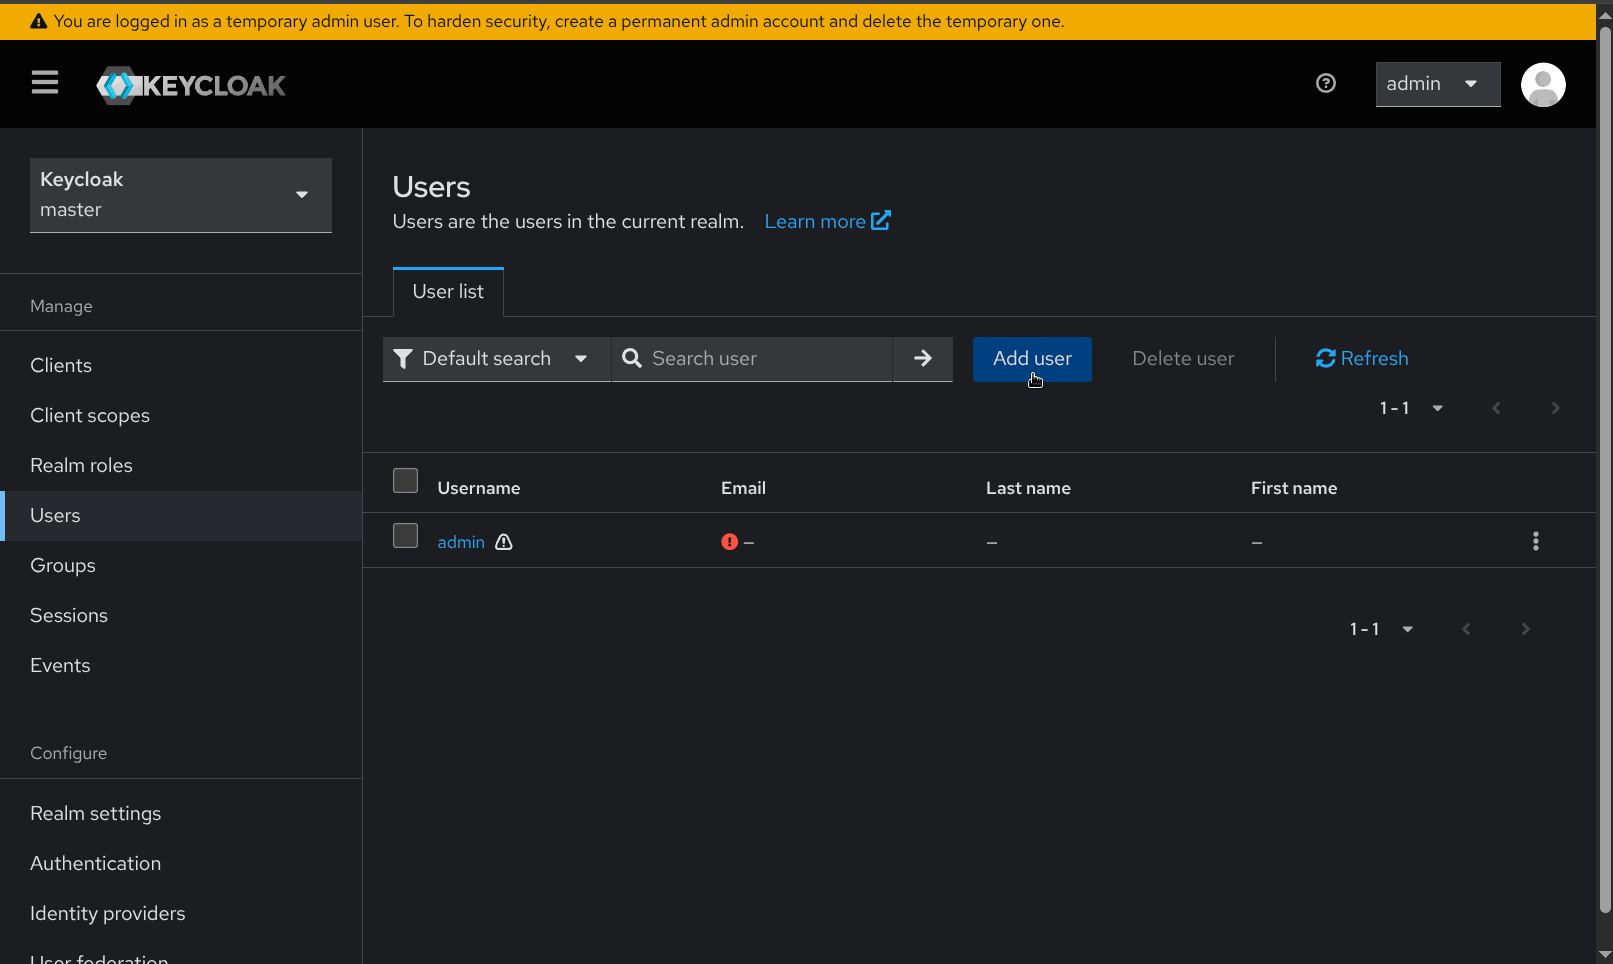Screen dimensions: 1613x964
Task: Click the warning icon next to admin
Action: (x=504, y=541)
